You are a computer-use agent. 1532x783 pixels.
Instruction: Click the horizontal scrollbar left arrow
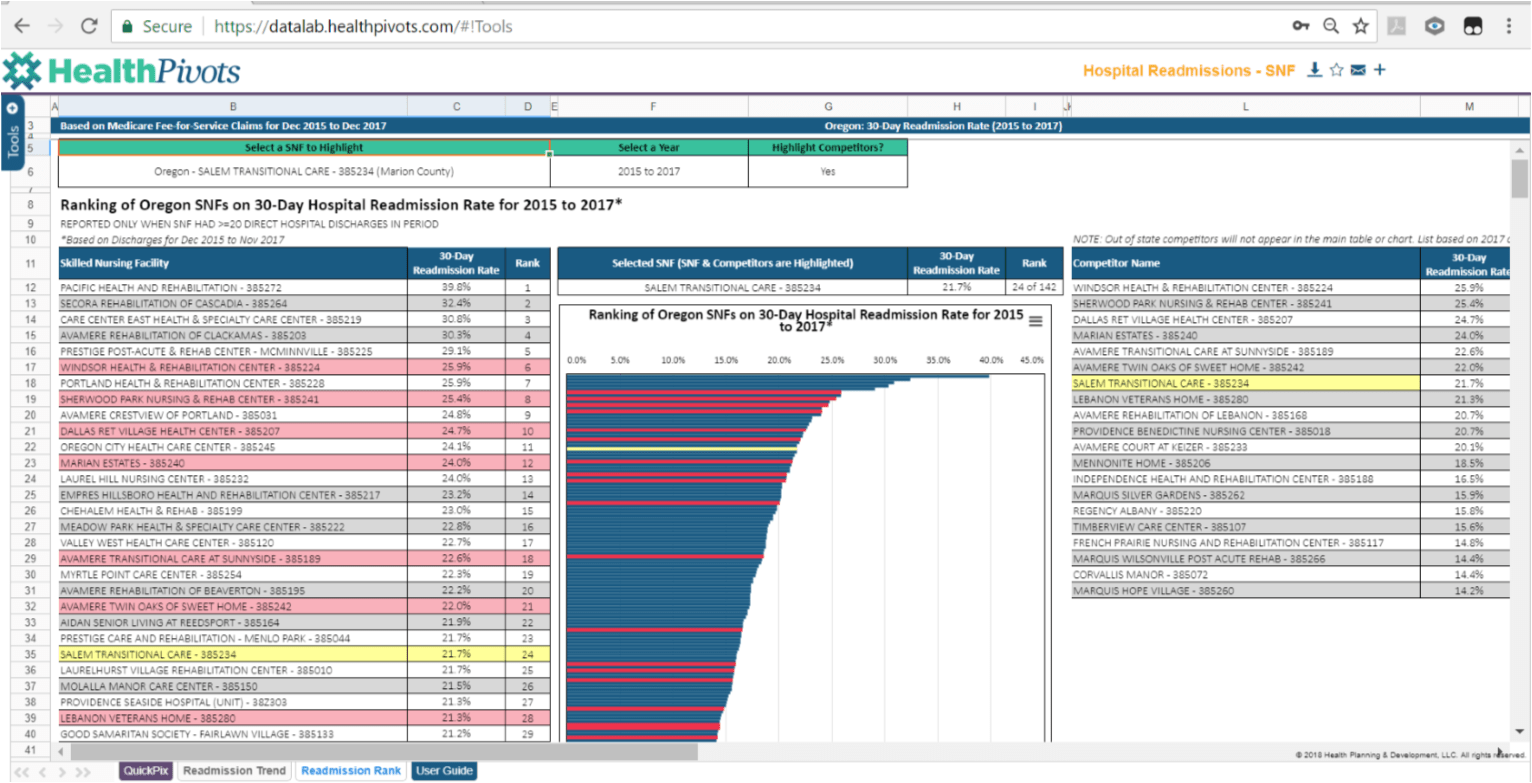coord(59,750)
